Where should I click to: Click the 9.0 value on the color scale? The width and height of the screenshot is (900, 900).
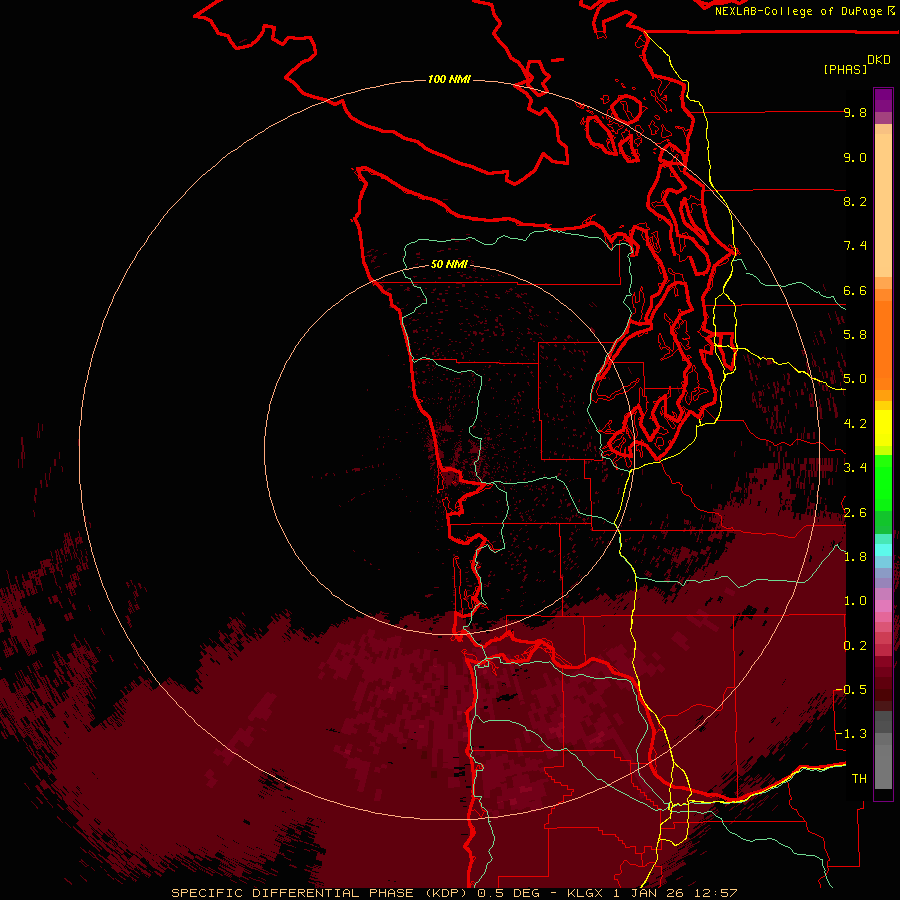(x=855, y=157)
